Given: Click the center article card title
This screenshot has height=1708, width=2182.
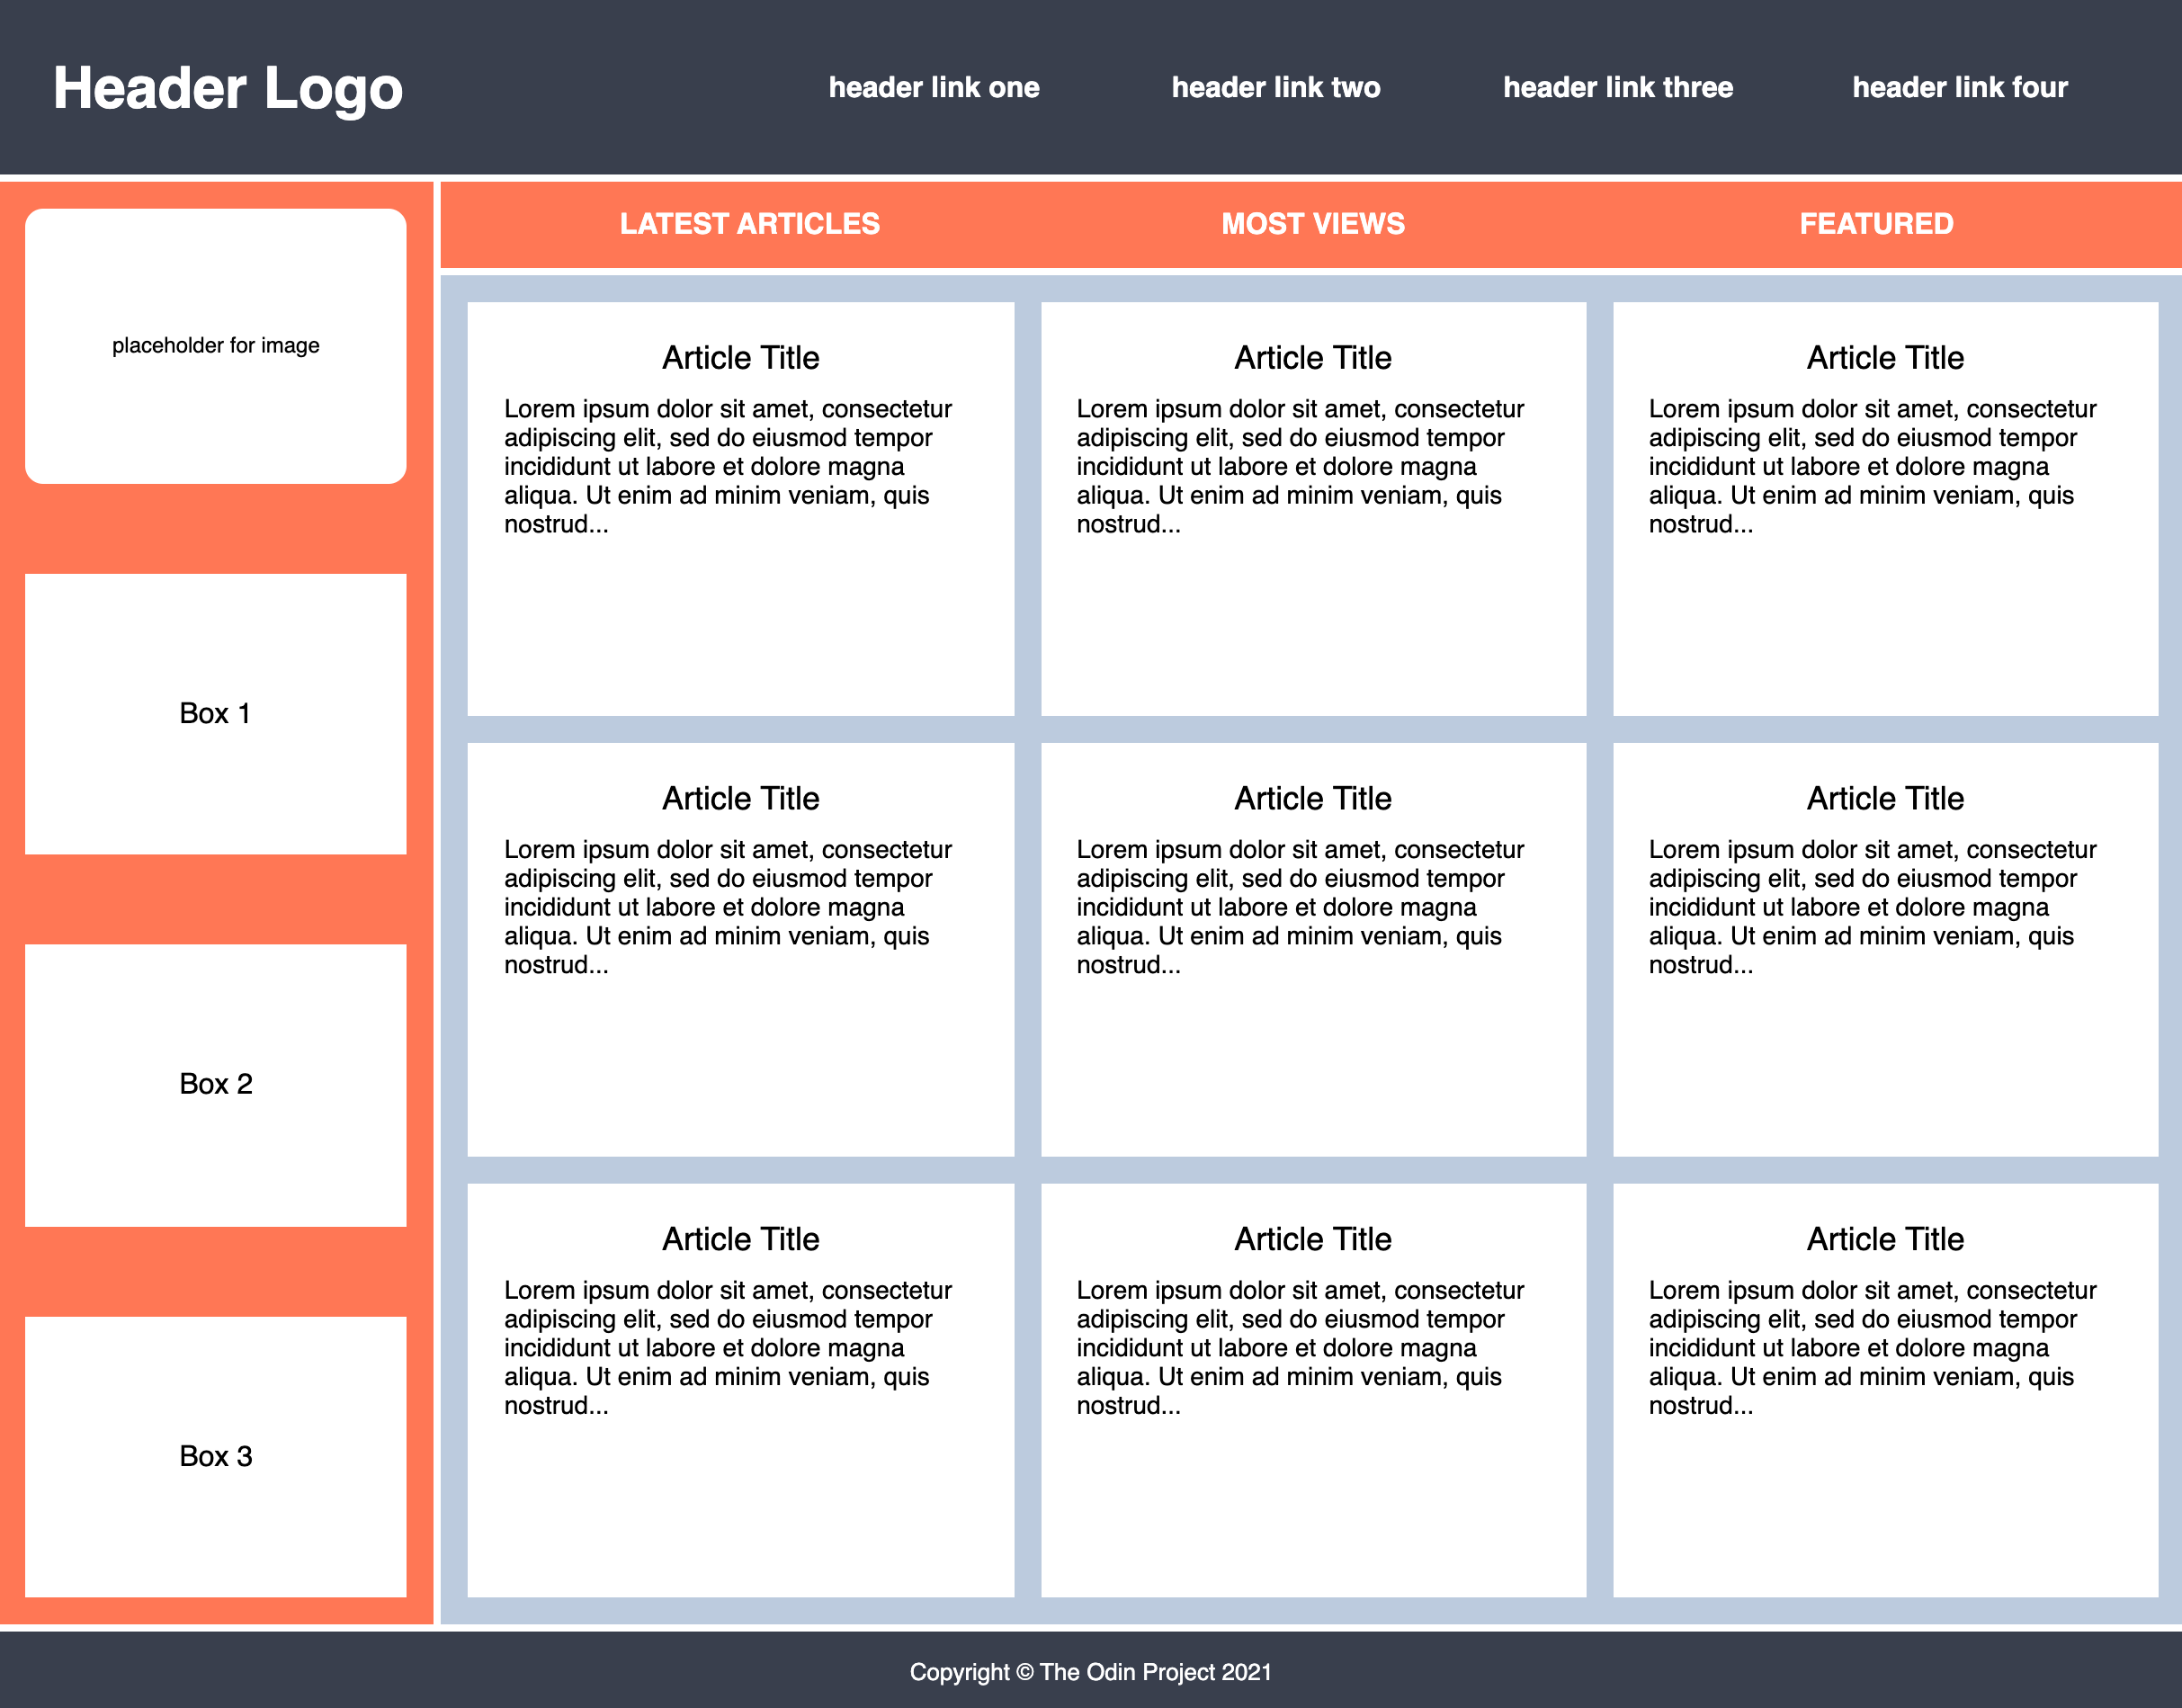Looking at the screenshot, I should pyautogui.click(x=1312, y=799).
